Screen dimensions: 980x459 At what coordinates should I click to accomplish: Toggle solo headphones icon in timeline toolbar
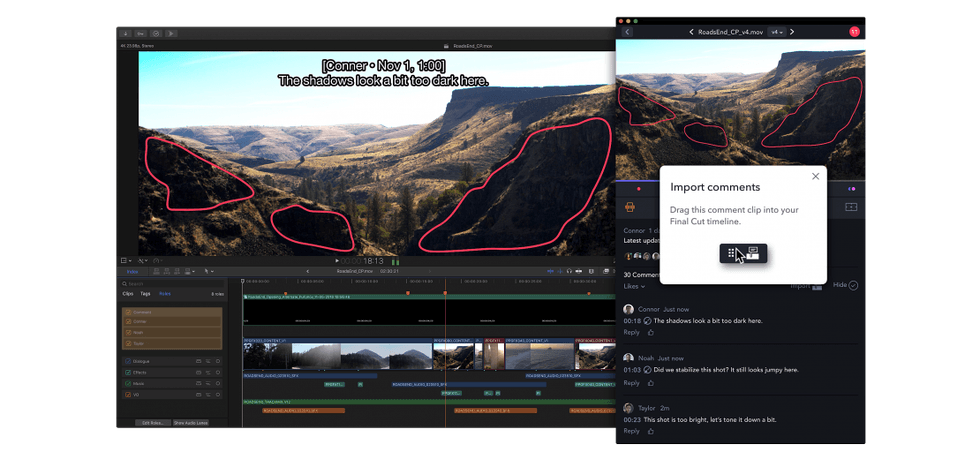point(569,271)
